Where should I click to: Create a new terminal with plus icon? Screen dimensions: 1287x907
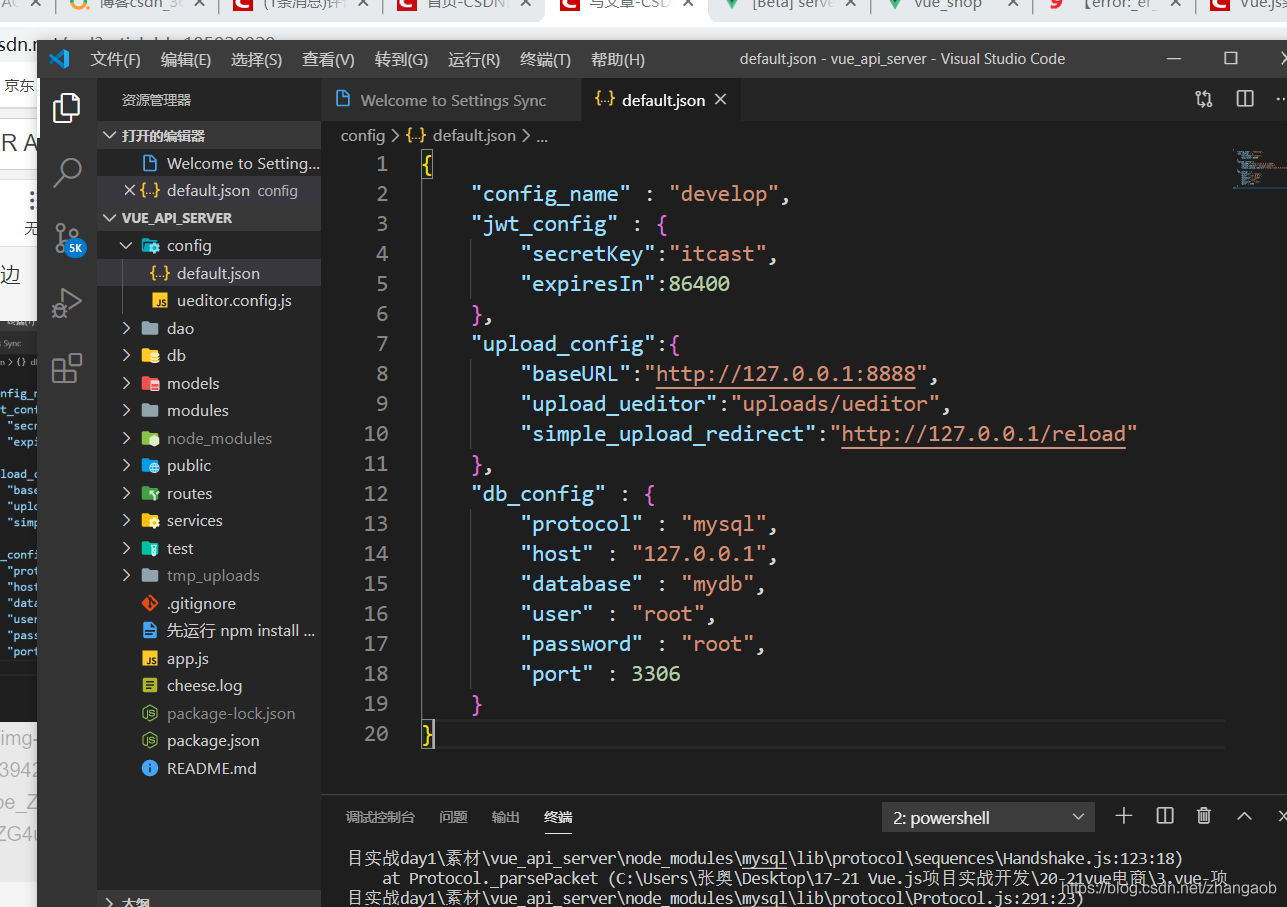(1124, 816)
